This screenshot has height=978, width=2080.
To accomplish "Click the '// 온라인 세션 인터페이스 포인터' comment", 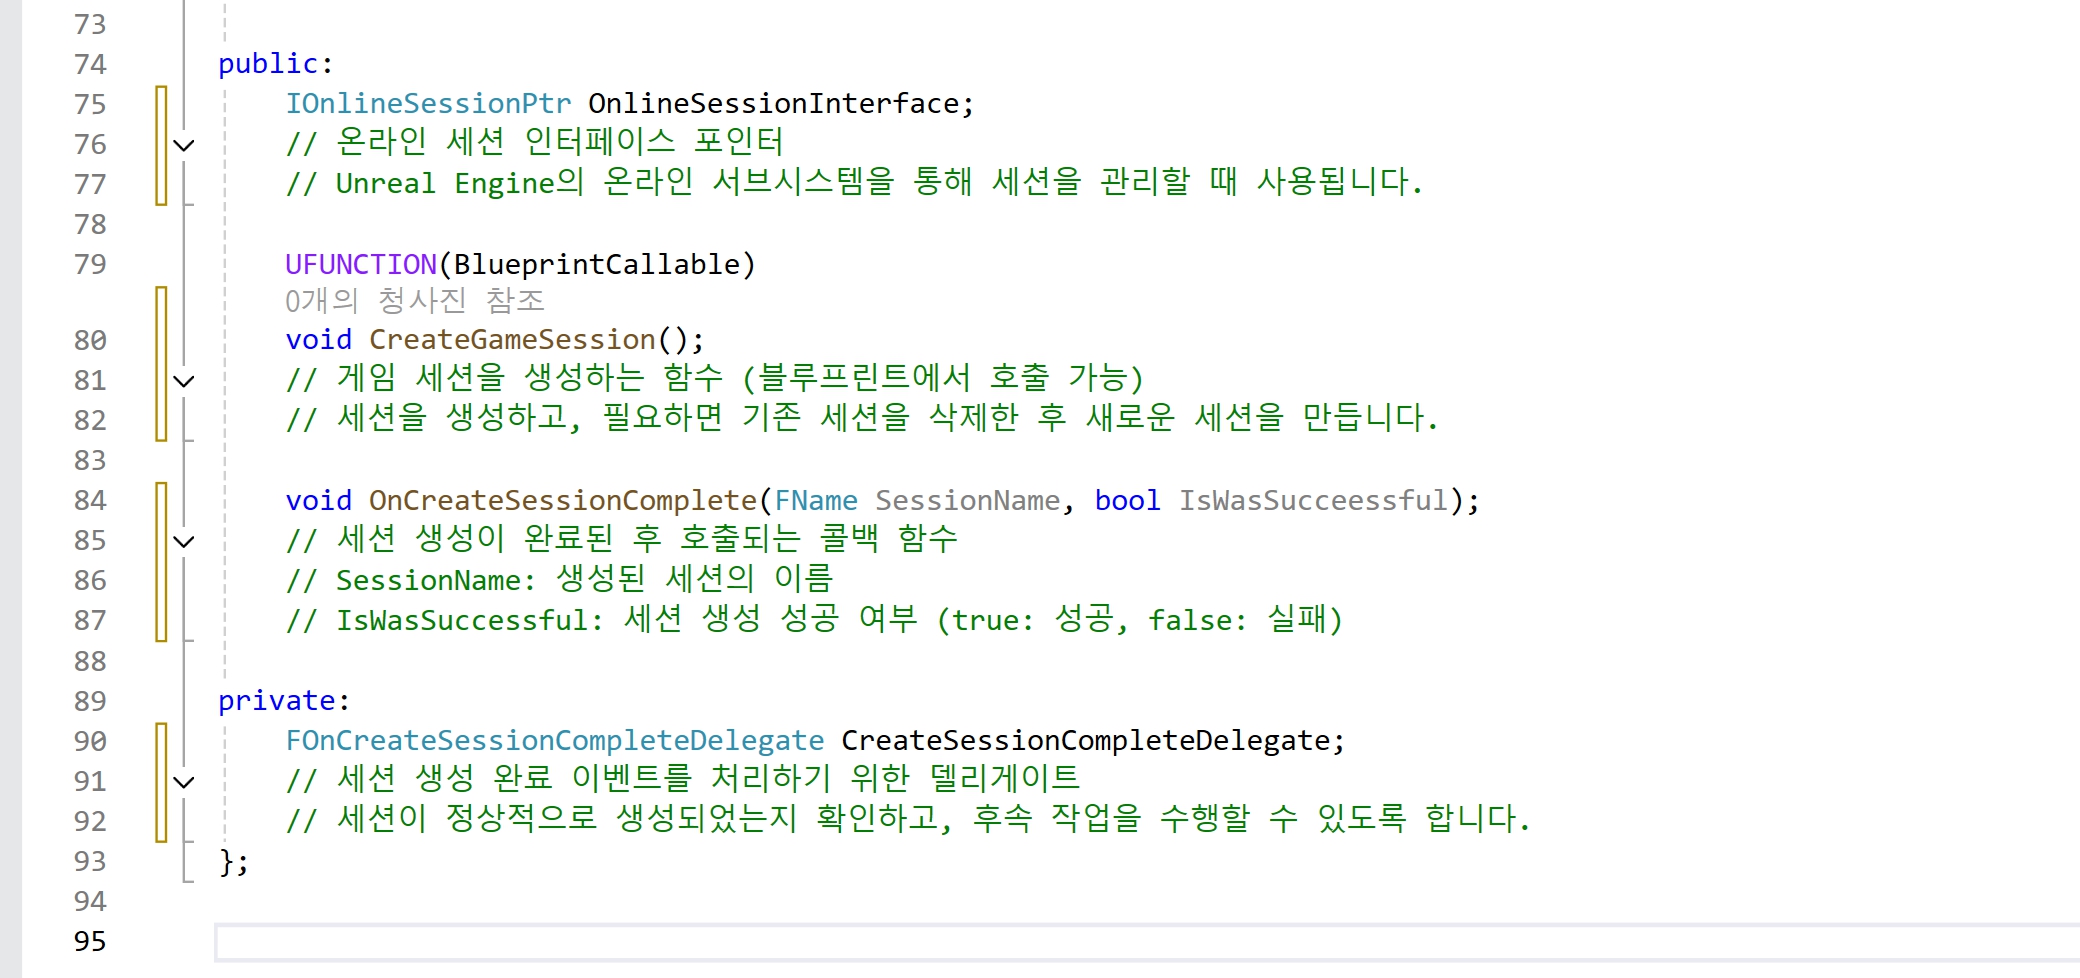I will click(x=534, y=142).
